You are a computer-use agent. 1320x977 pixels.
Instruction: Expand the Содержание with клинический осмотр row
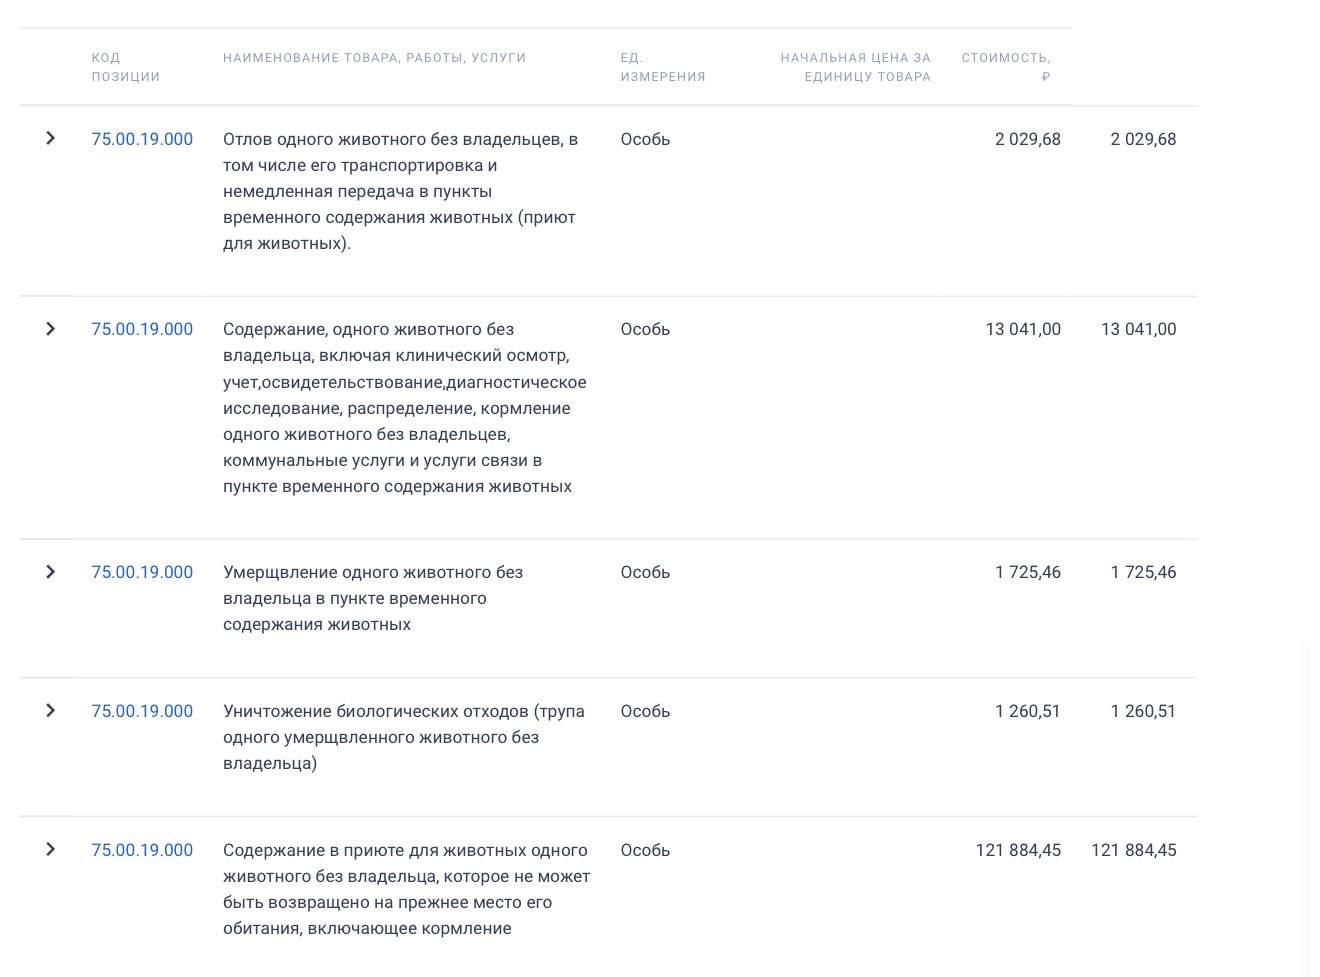click(50, 329)
